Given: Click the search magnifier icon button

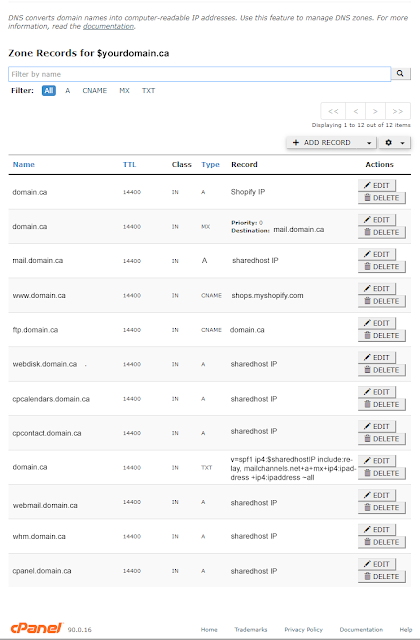Looking at the screenshot, I should [x=400, y=74].
